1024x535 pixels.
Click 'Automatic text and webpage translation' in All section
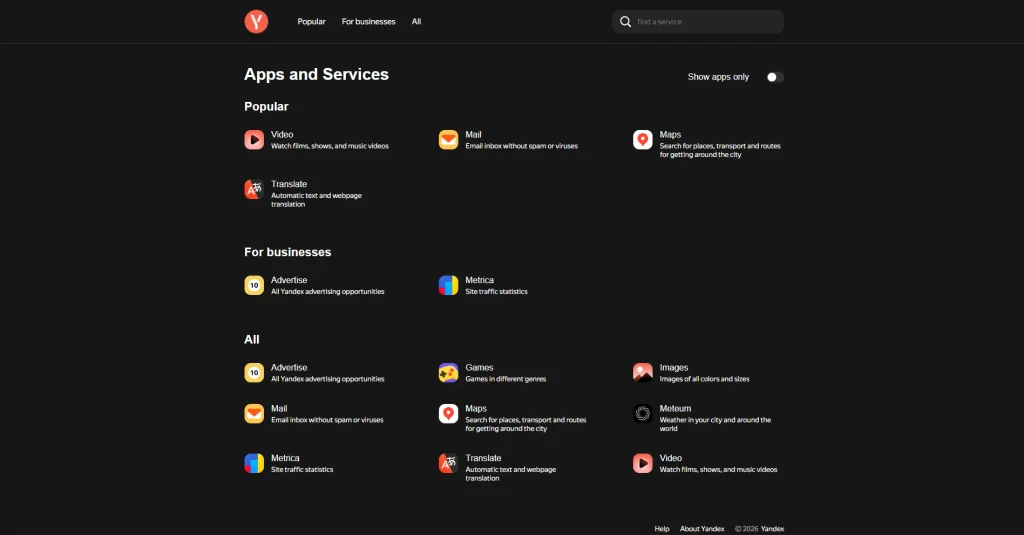click(511, 474)
